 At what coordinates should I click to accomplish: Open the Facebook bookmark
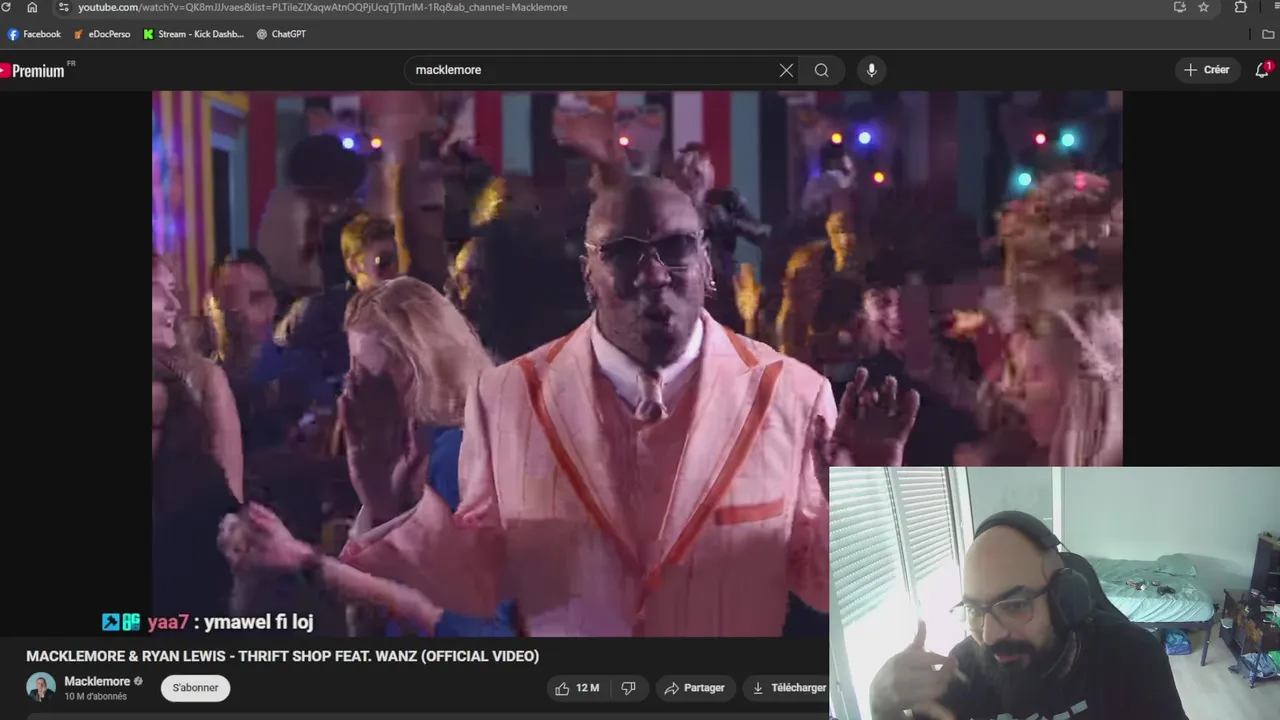tap(34, 34)
